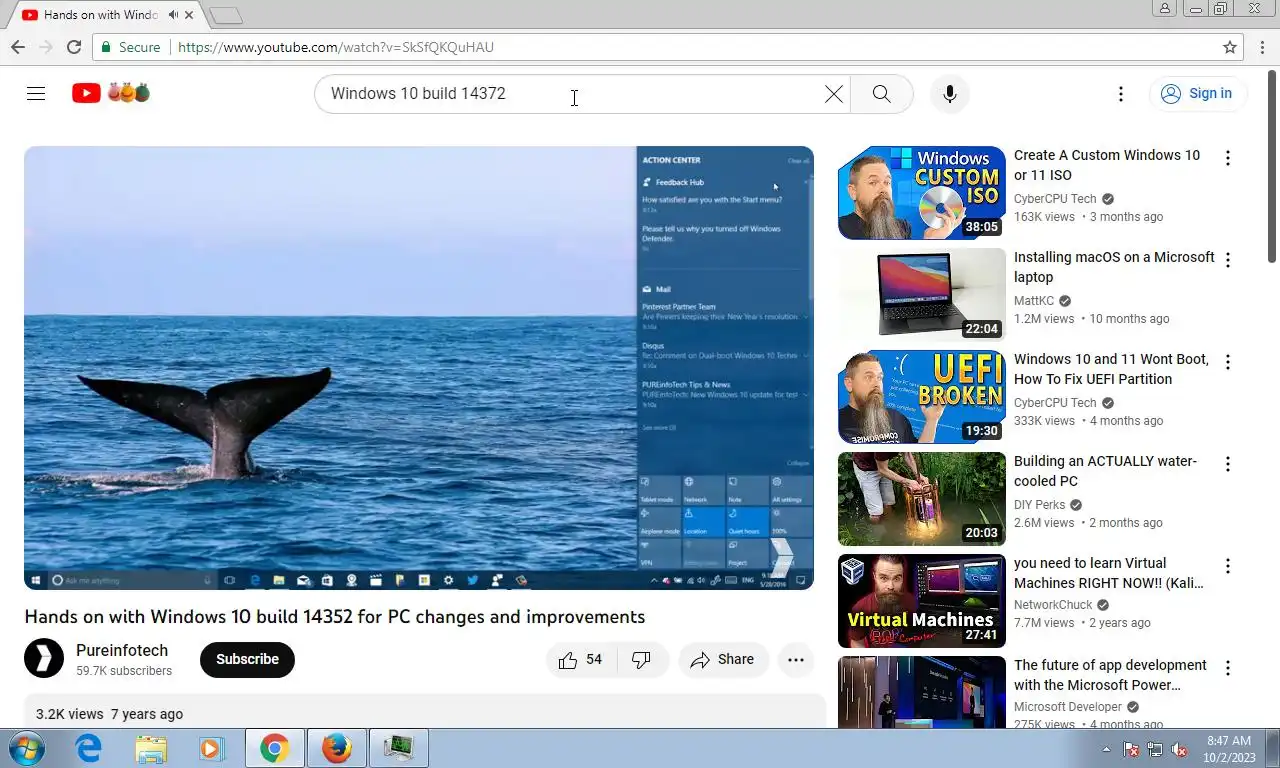1280x768 pixels.
Task: Submit search with magnifier button
Action: tap(881, 93)
